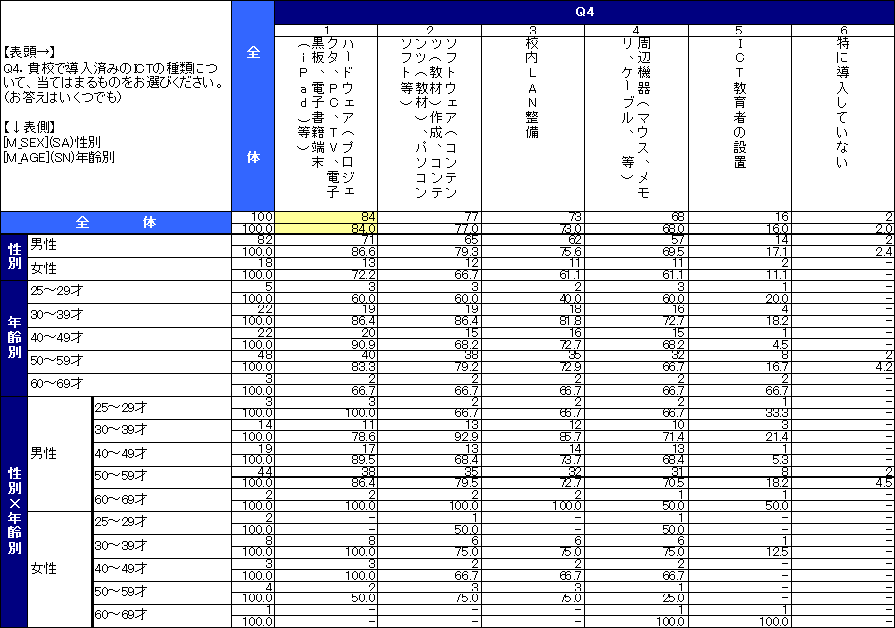The width and height of the screenshot is (895, 628).
Task: Click the Q4 header bar at top
Action: point(584,12)
